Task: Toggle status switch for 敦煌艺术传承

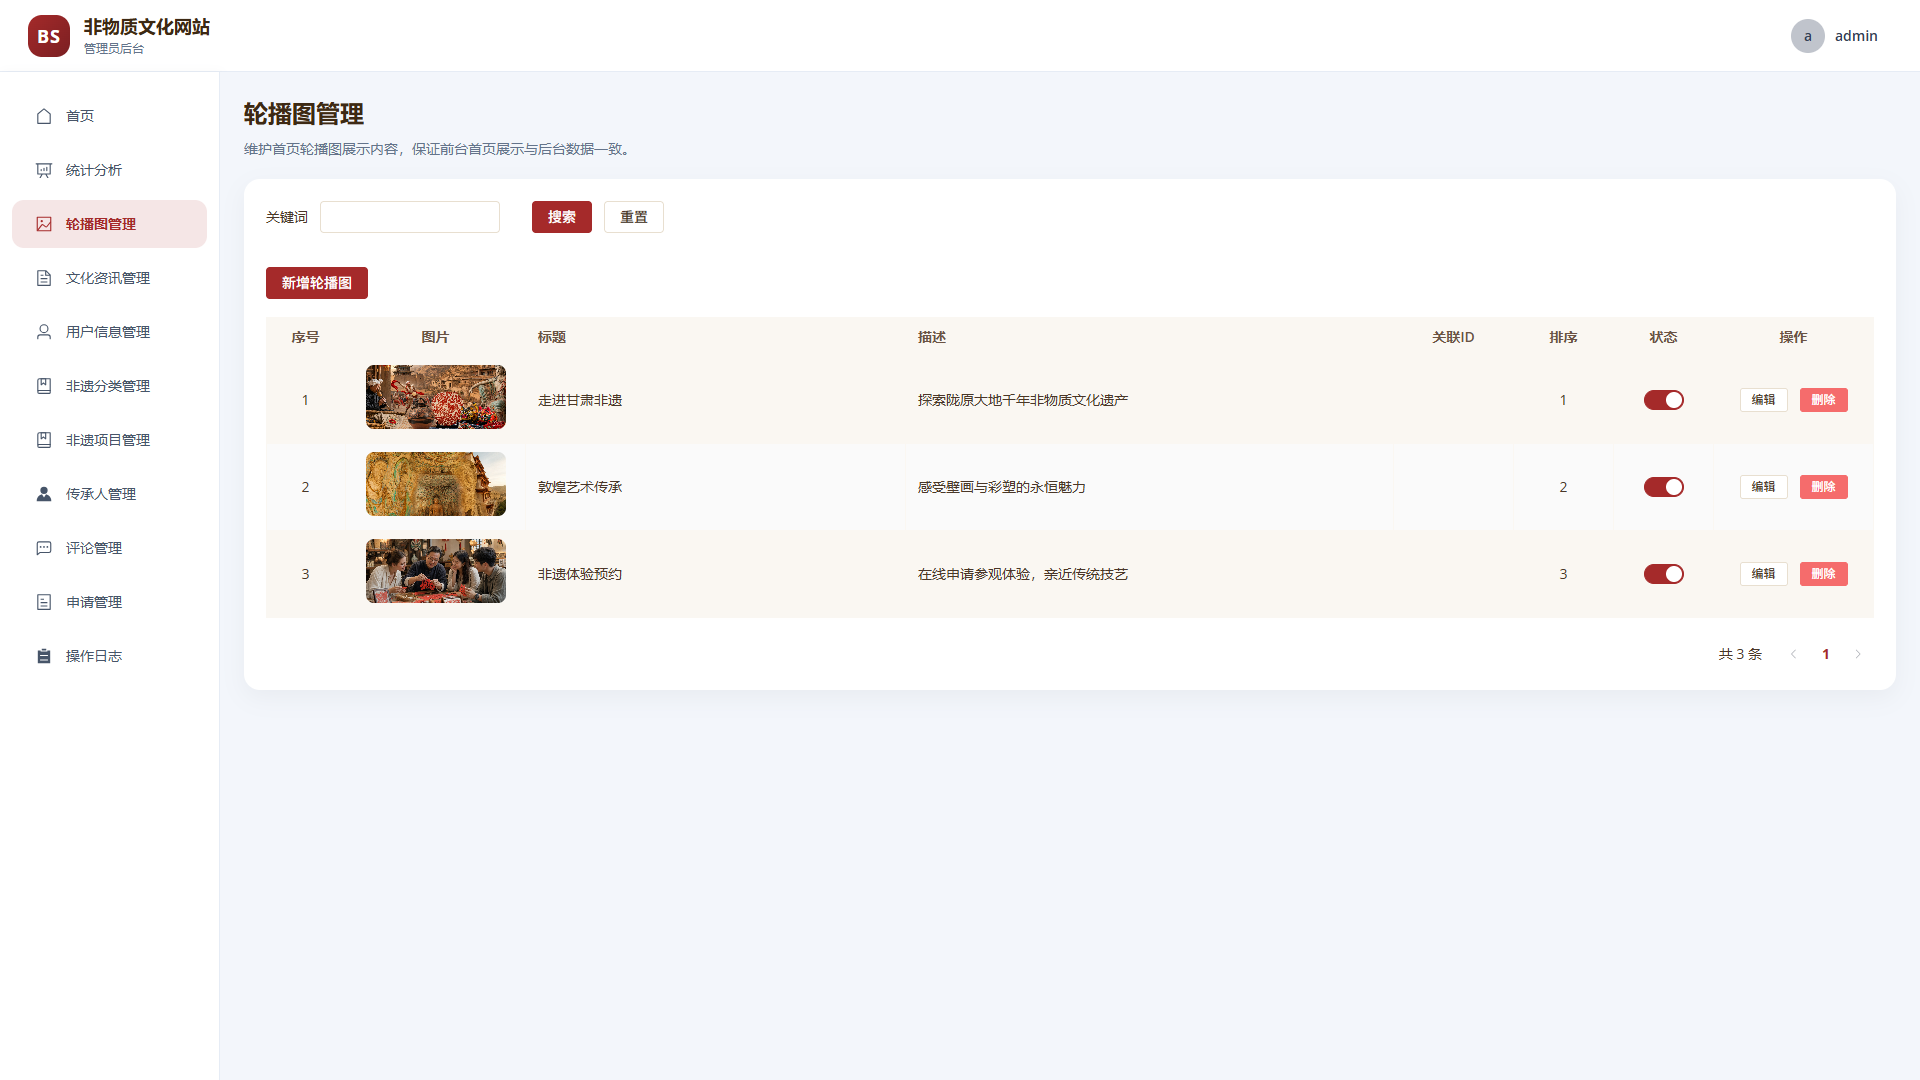Action: pos(1664,487)
